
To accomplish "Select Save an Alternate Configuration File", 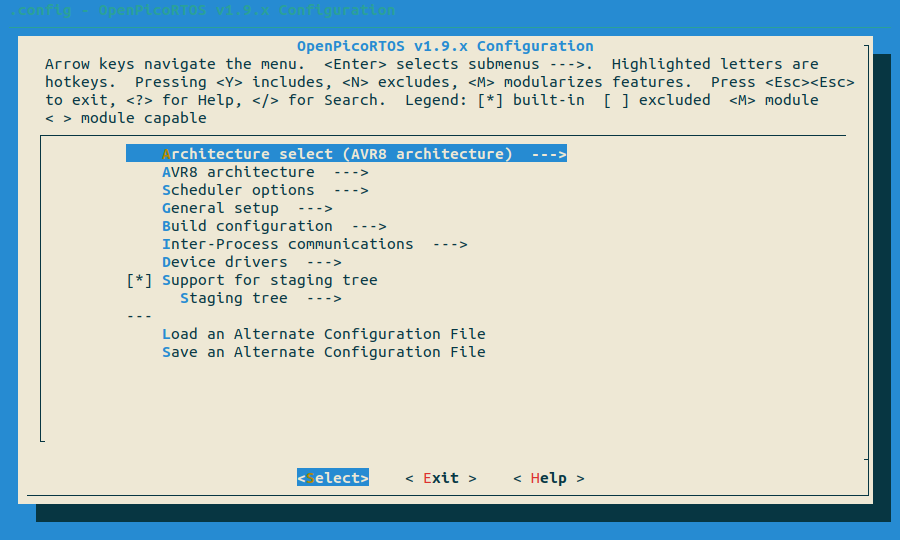I will click(324, 352).
